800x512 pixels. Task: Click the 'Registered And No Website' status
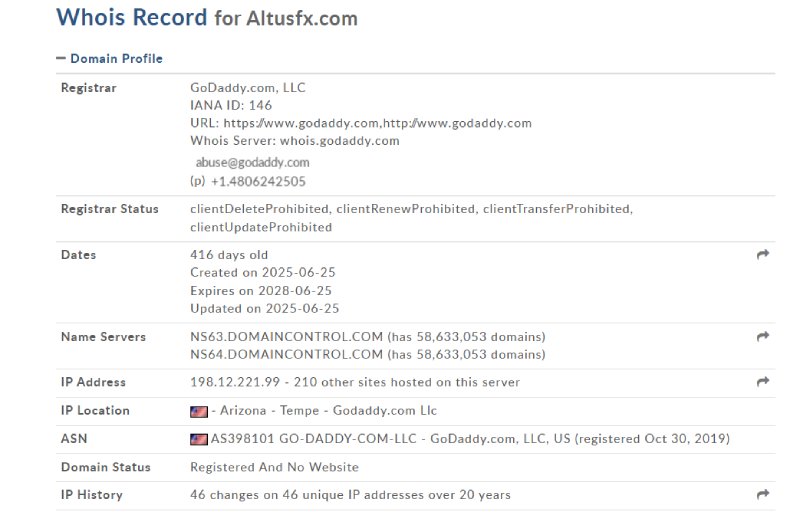(274, 467)
